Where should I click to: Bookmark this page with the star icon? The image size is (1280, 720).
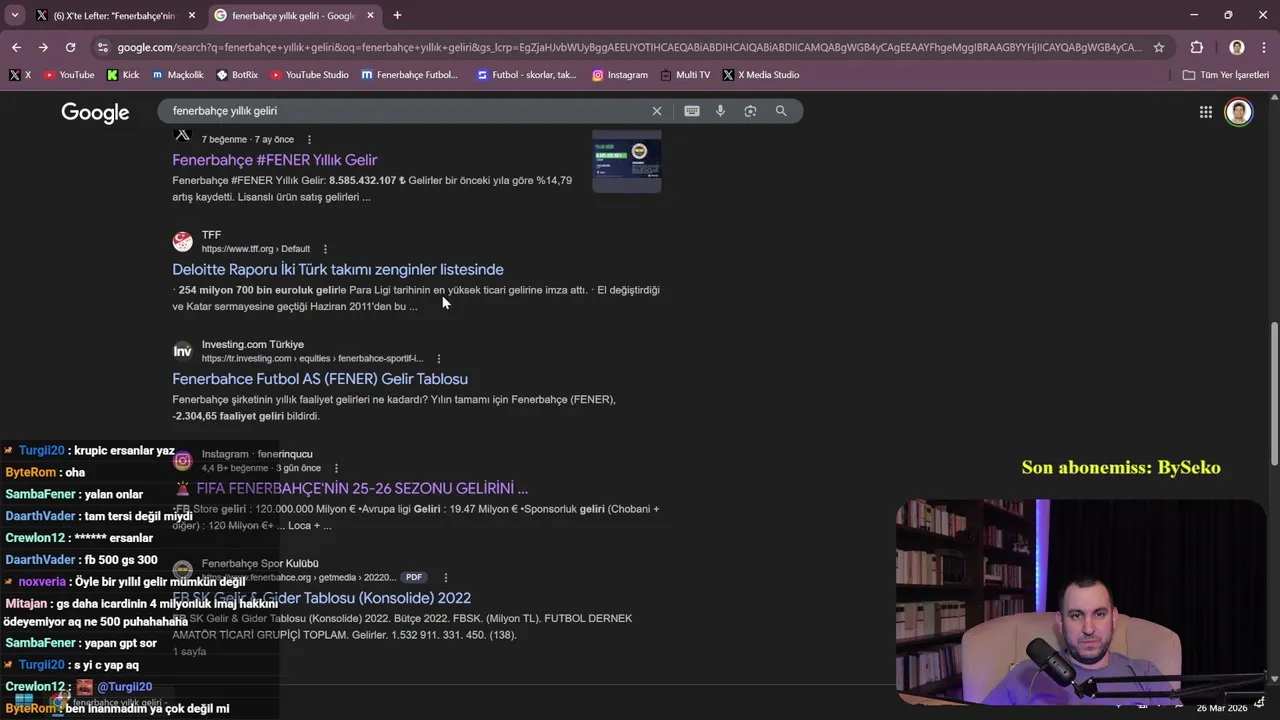(1159, 47)
